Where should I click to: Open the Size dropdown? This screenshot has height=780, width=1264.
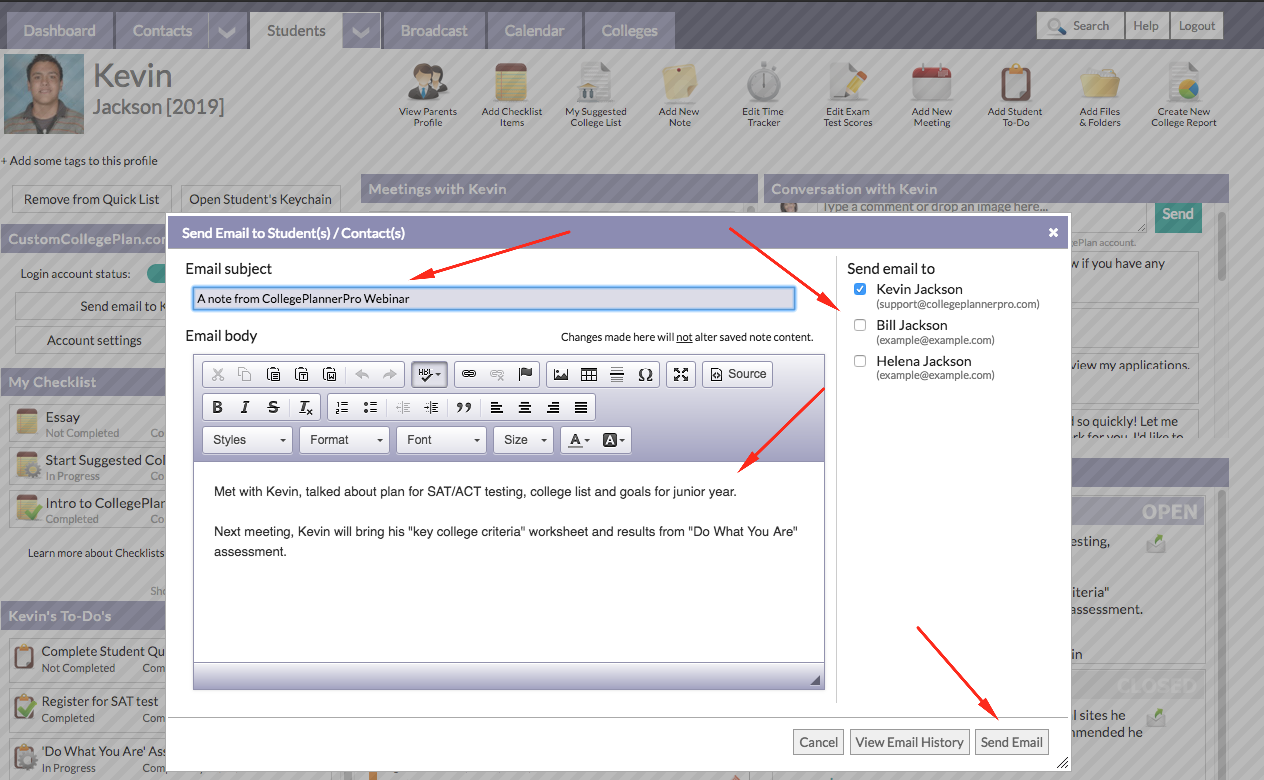pos(523,440)
